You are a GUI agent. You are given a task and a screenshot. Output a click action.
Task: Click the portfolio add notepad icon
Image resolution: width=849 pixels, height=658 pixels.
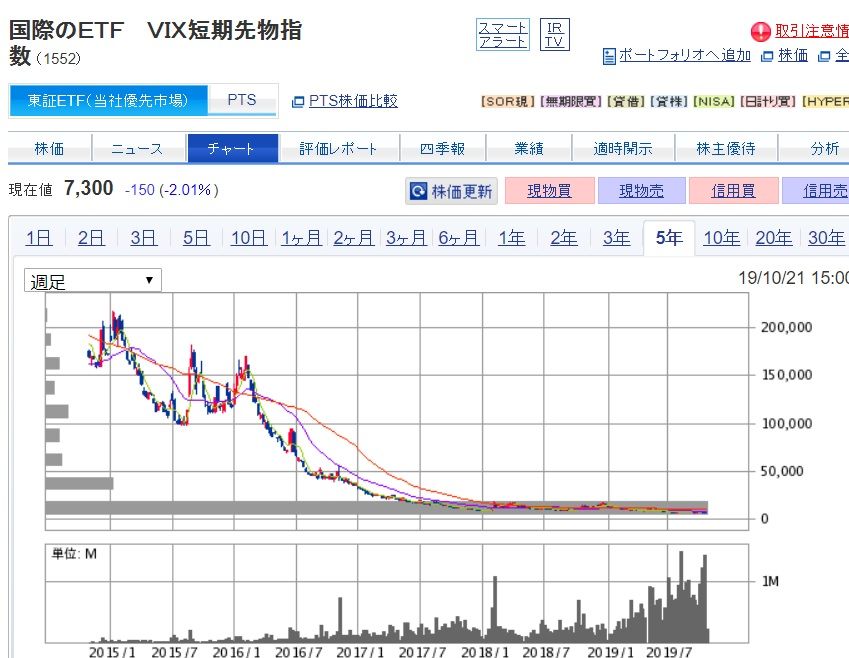pos(609,56)
